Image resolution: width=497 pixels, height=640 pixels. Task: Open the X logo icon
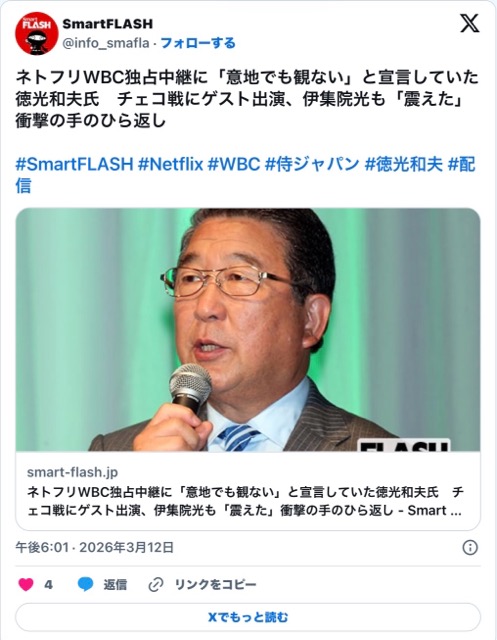(469, 23)
